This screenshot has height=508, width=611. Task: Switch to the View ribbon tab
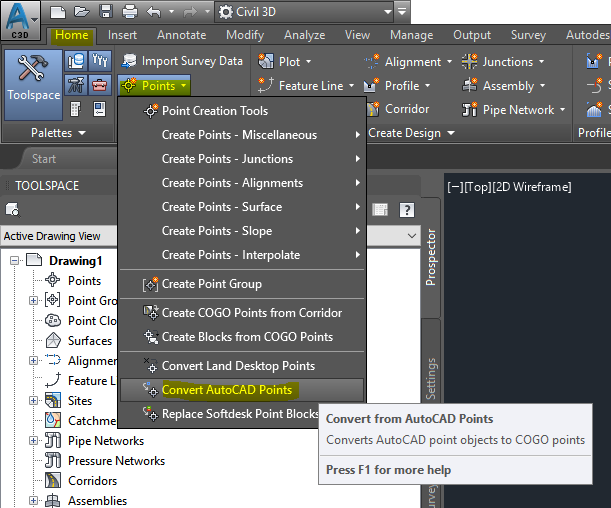(357, 35)
